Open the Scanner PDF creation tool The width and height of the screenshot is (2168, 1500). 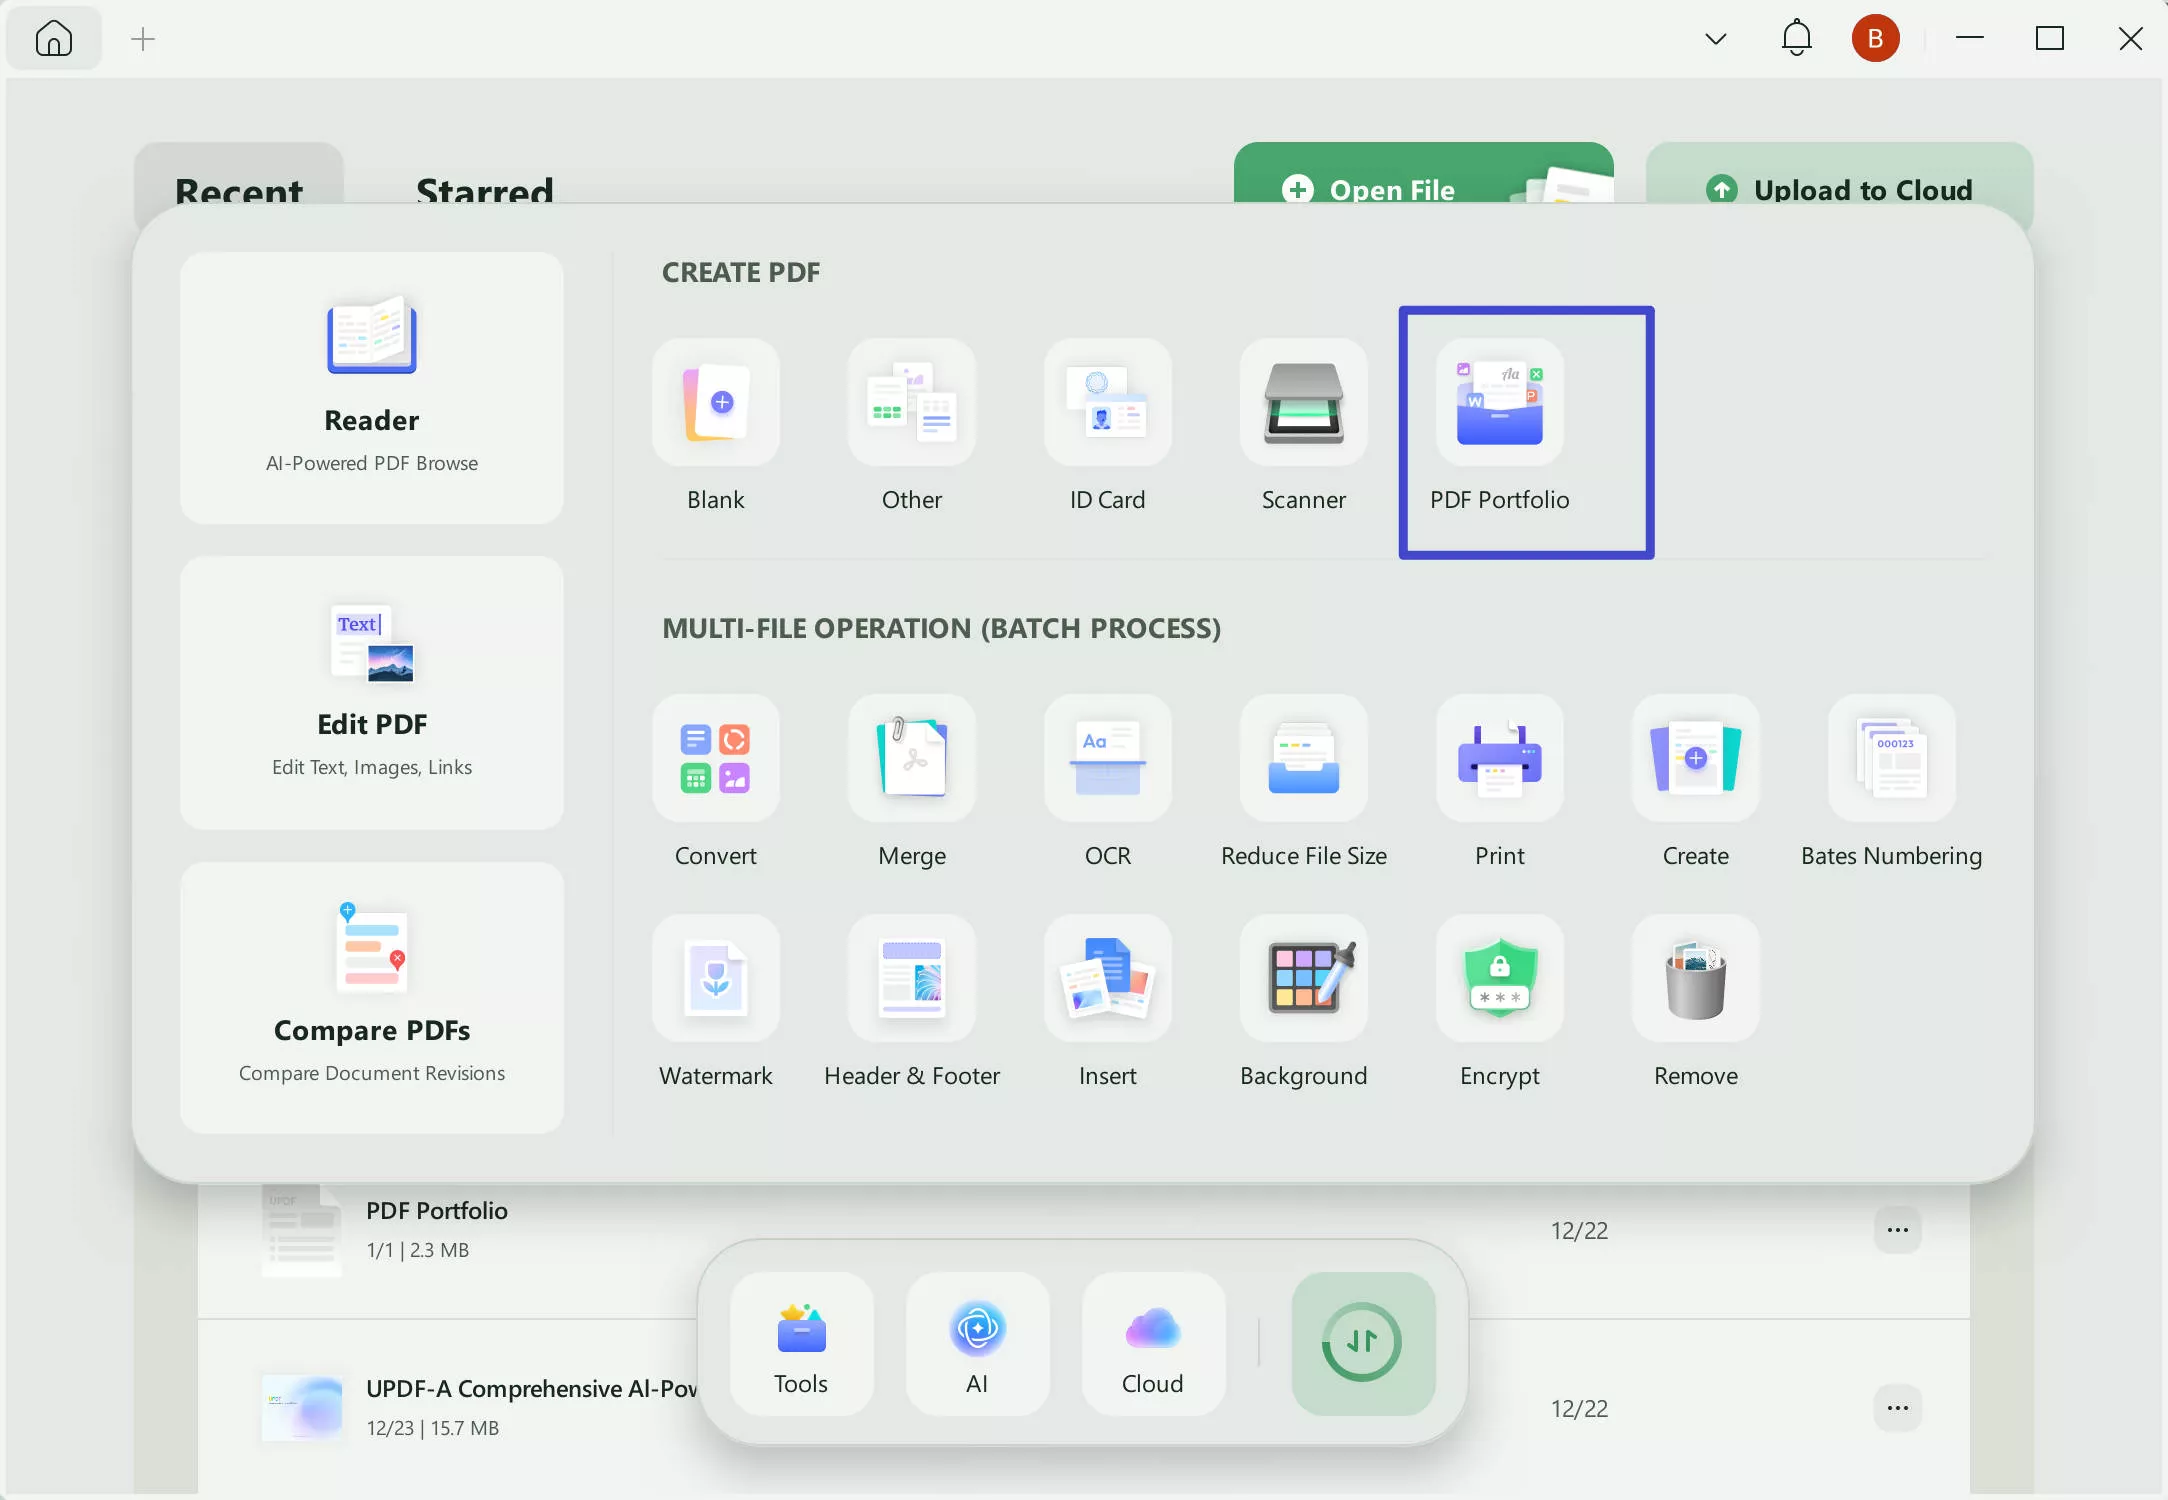tap(1303, 403)
